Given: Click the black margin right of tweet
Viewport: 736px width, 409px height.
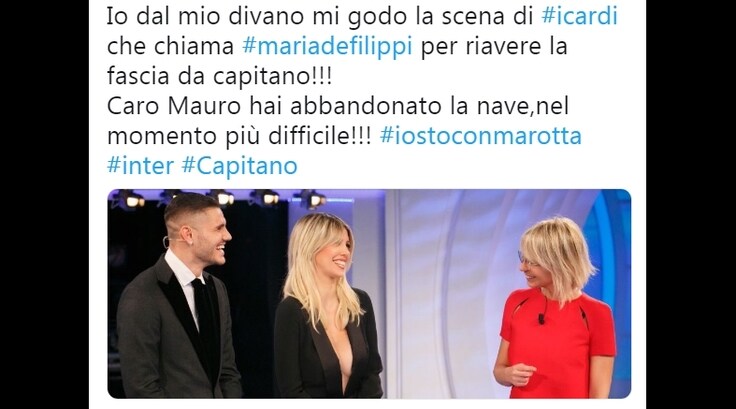Looking at the screenshot, I should [x=691, y=204].
